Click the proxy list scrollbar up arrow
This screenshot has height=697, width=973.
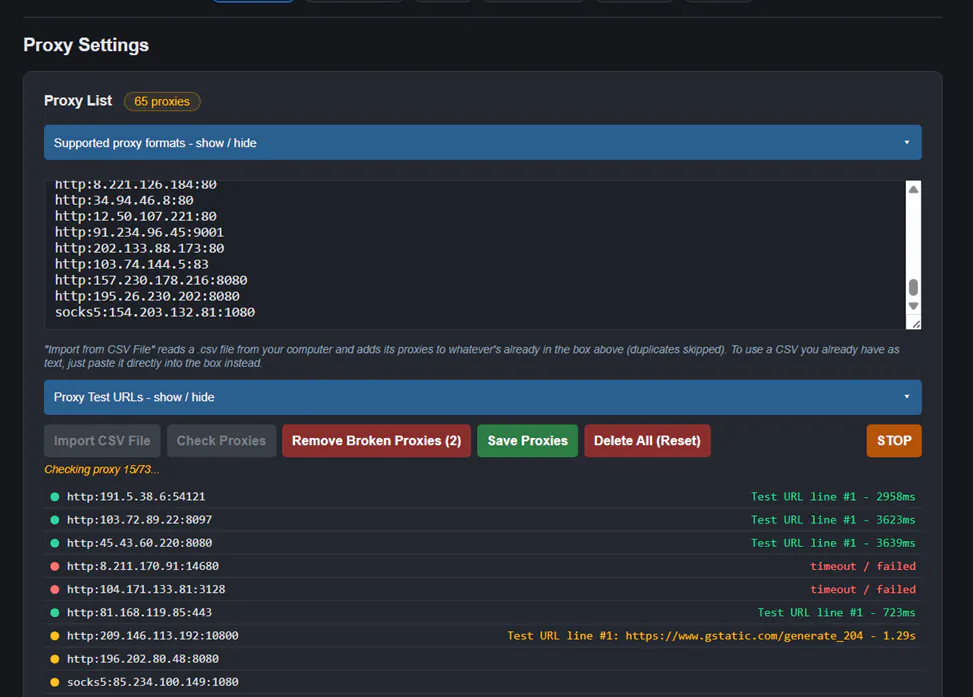click(x=913, y=189)
